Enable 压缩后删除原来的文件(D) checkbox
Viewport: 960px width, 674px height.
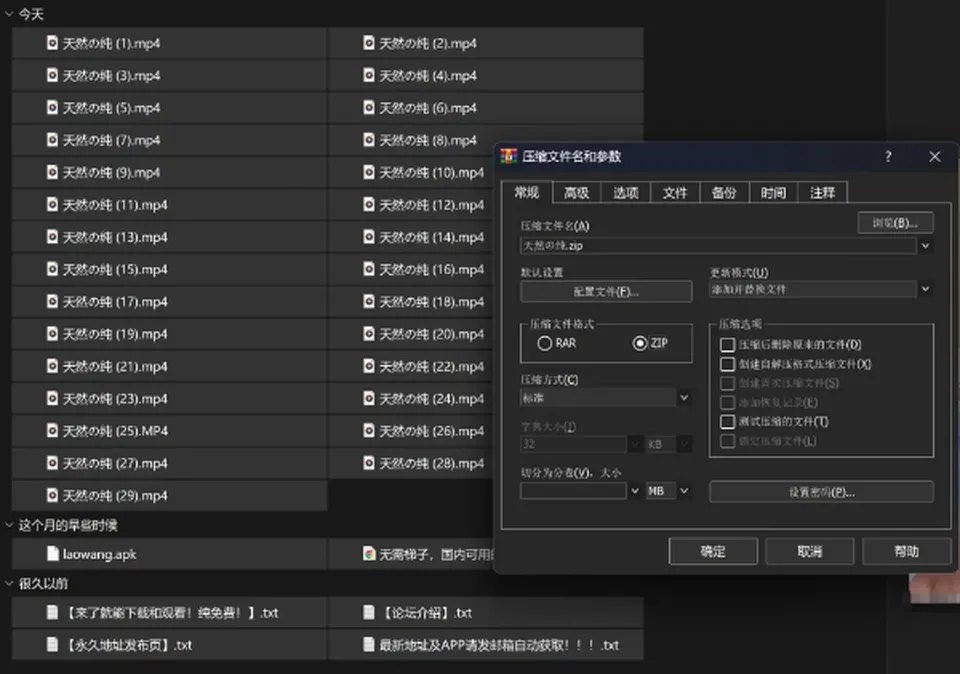(x=727, y=345)
